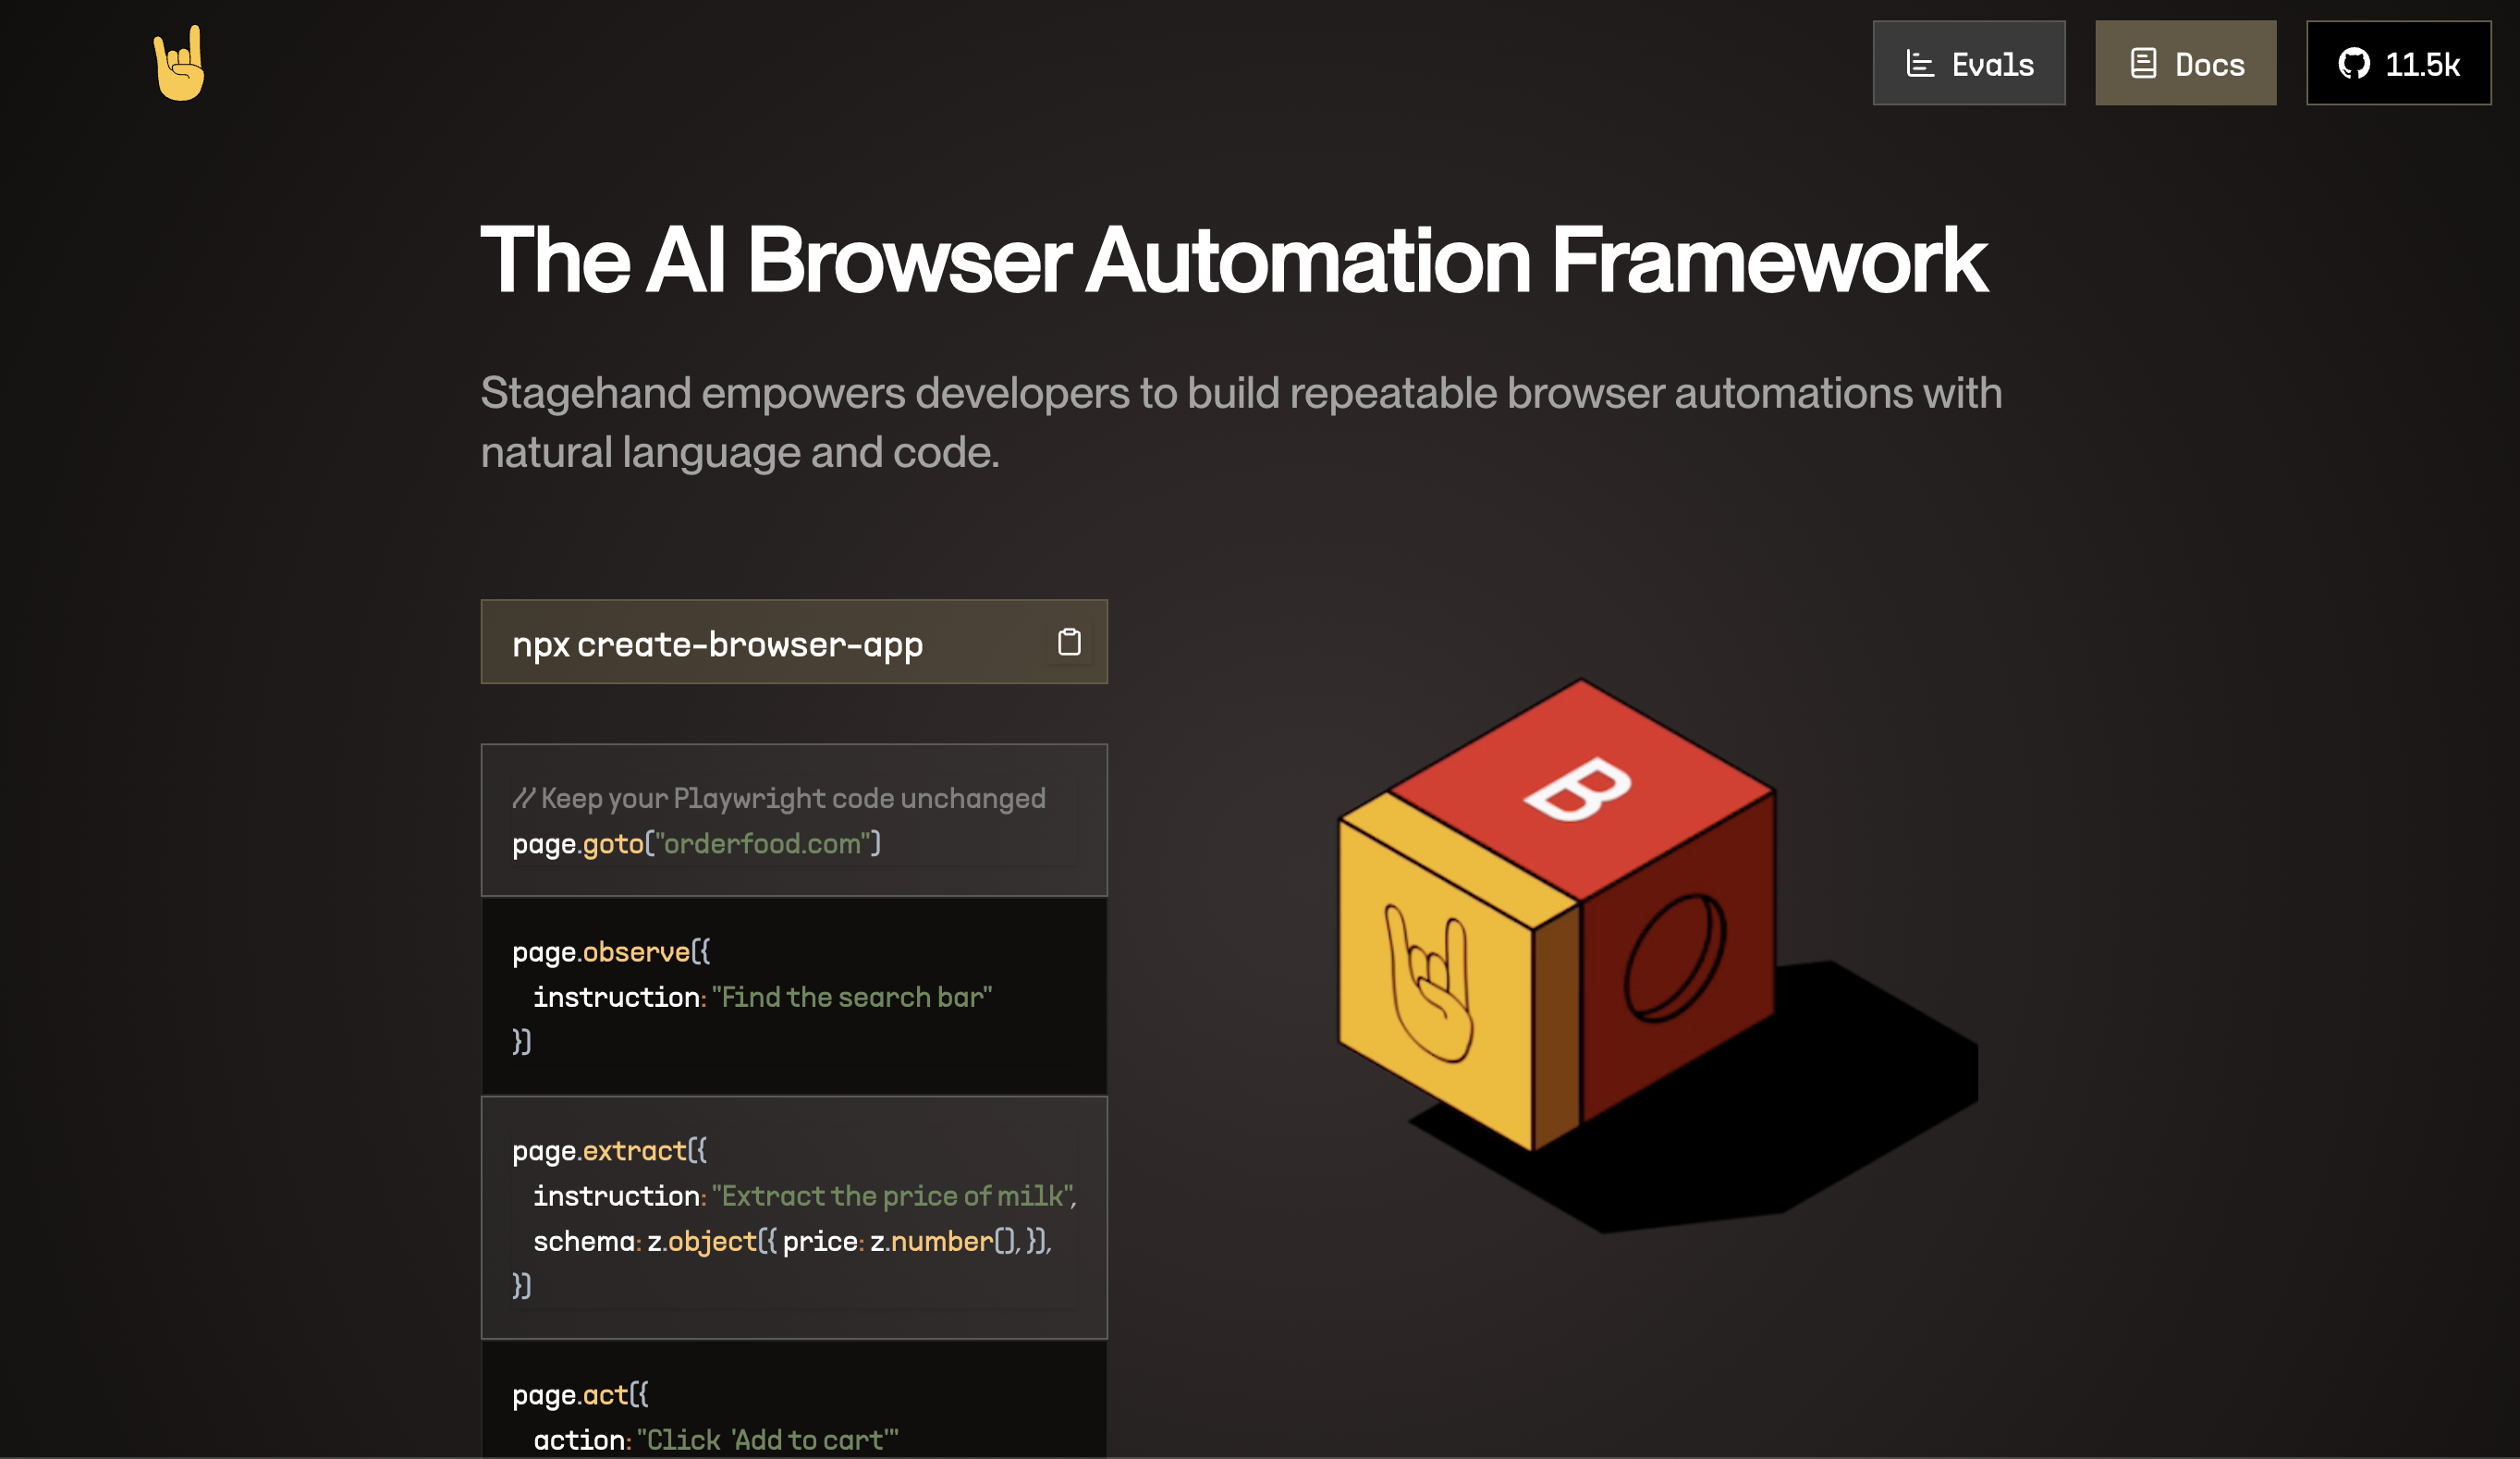Select the page.extract code block
Screen dimensions: 2520x1459
pyautogui.click(x=794, y=1217)
